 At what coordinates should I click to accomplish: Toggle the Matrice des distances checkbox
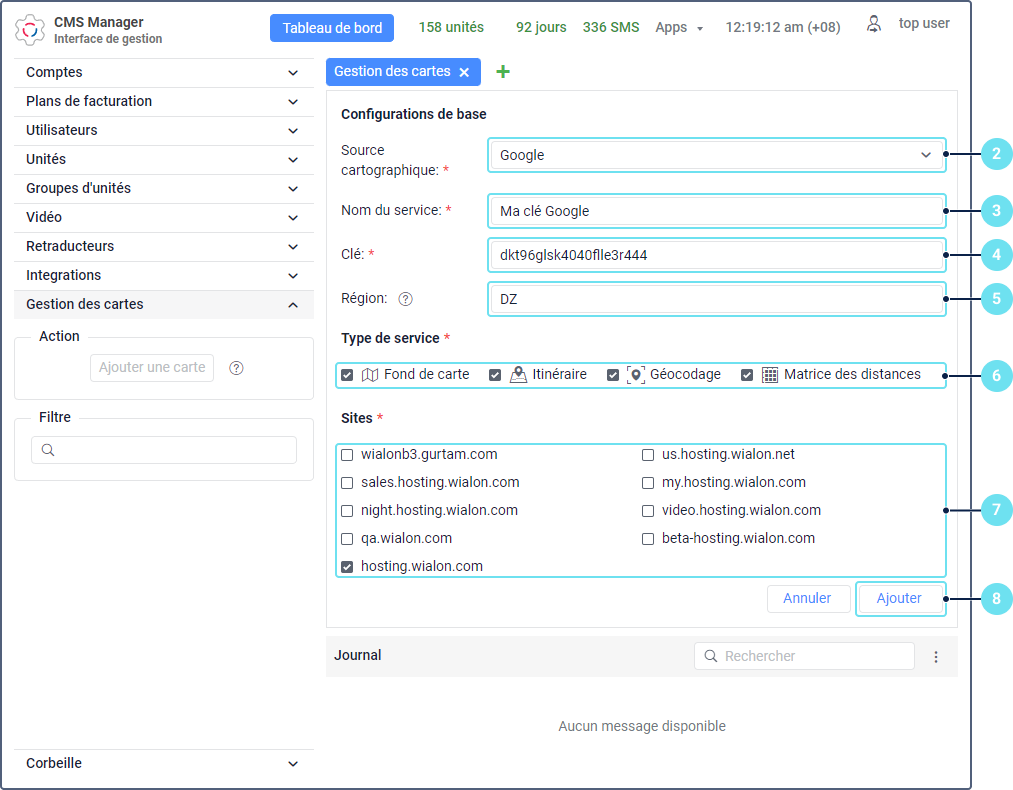pos(747,375)
